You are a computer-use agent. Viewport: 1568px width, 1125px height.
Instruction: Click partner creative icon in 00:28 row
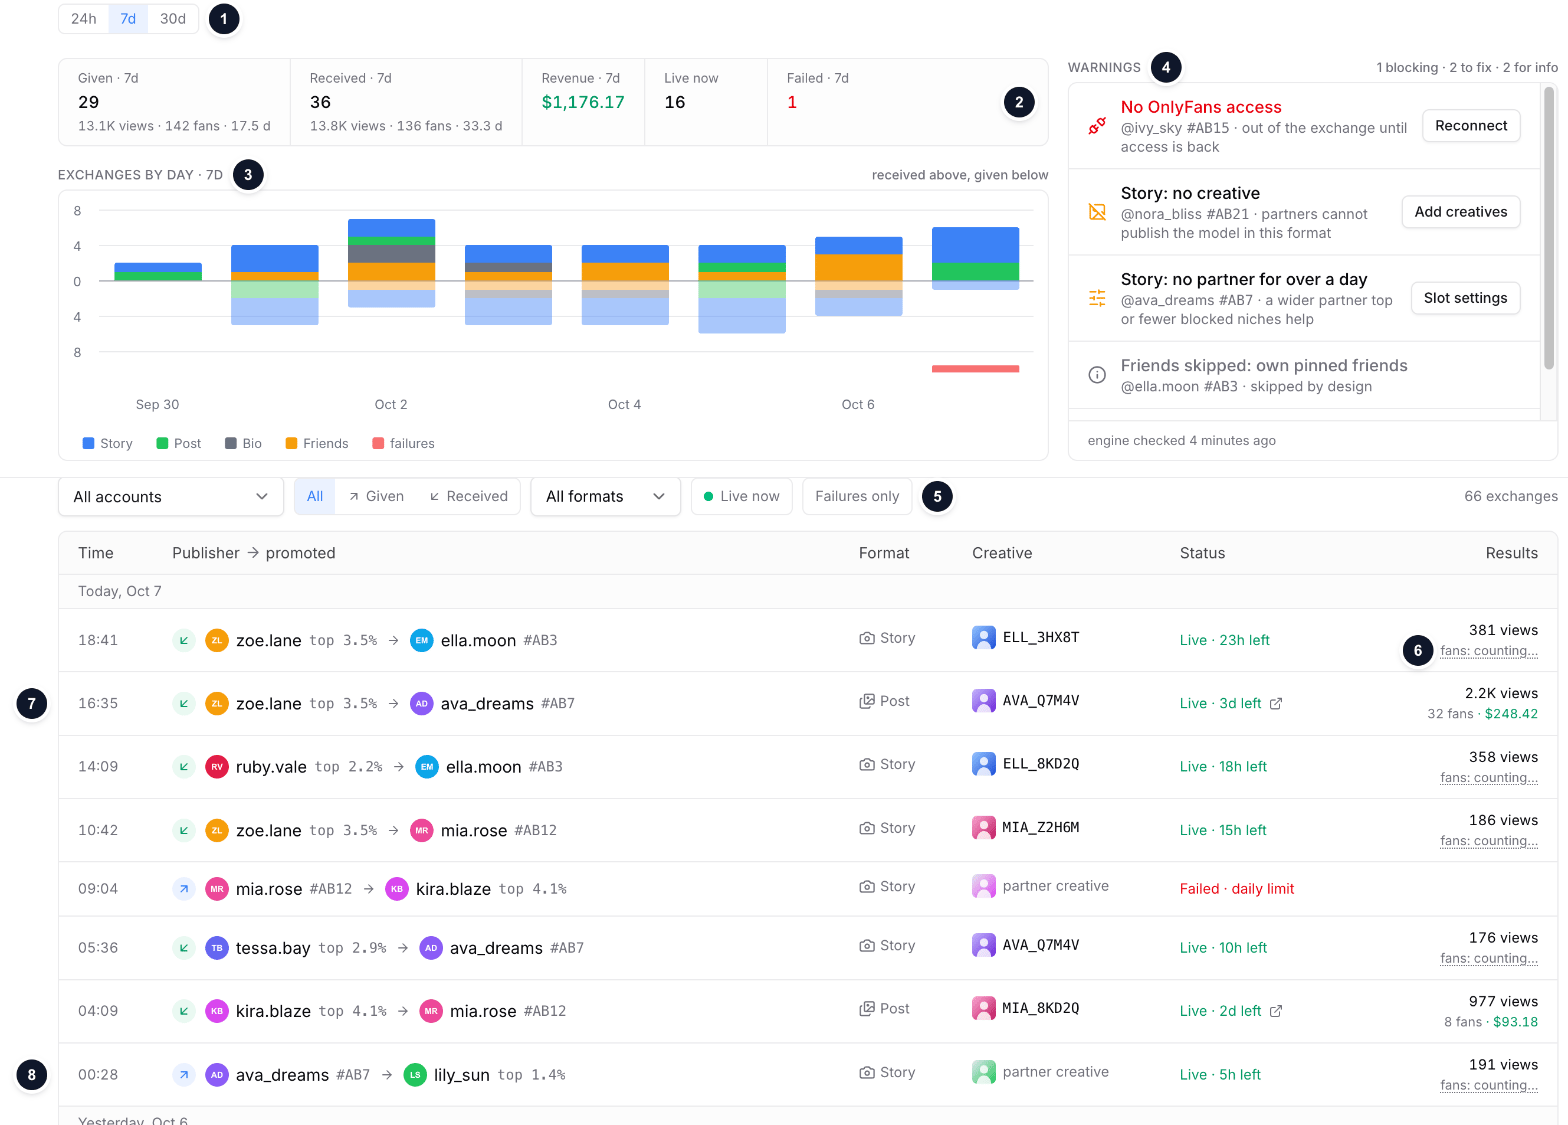tap(984, 1072)
